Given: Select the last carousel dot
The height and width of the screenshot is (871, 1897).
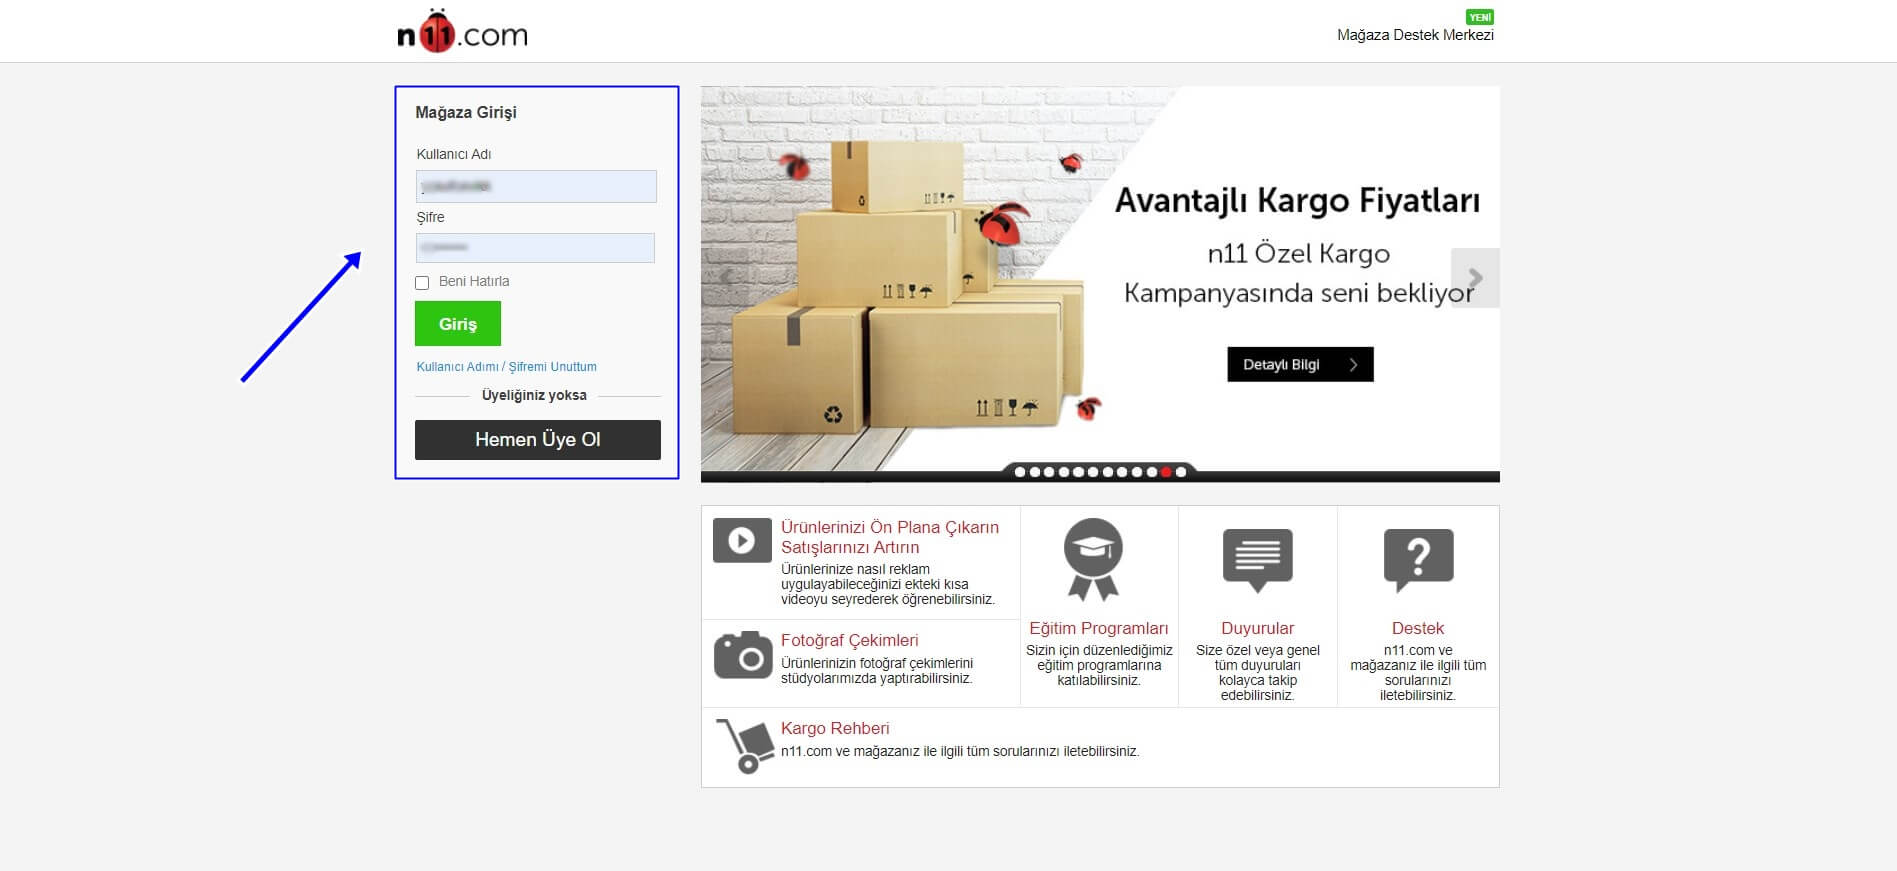Looking at the screenshot, I should (x=1181, y=472).
